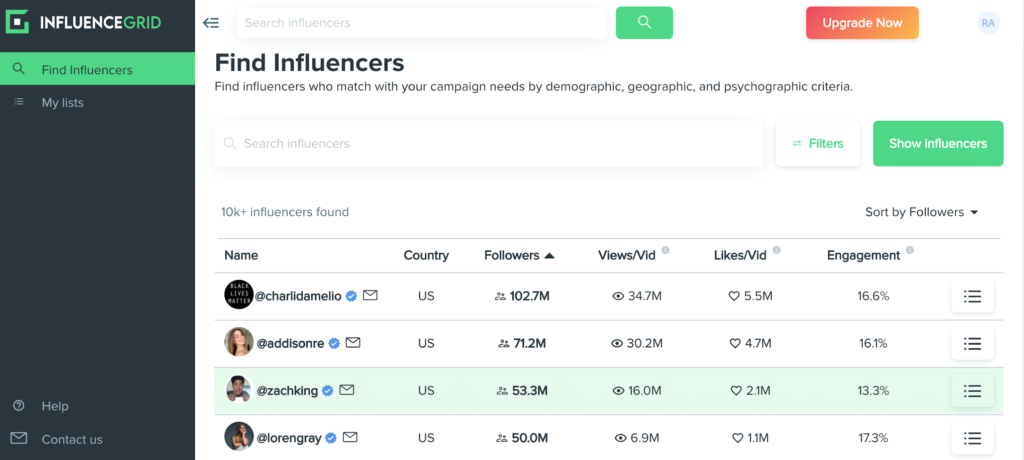Click the Engagement column header
This screenshot has width=1024, height=460.
[863, 255]
